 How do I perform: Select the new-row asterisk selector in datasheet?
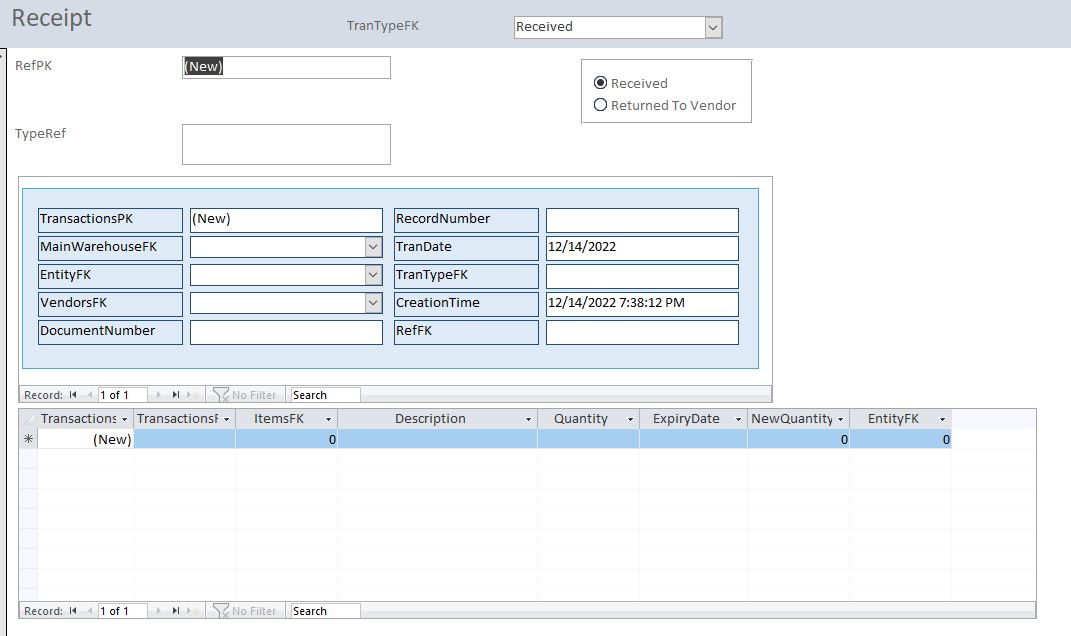pos(28,439)
